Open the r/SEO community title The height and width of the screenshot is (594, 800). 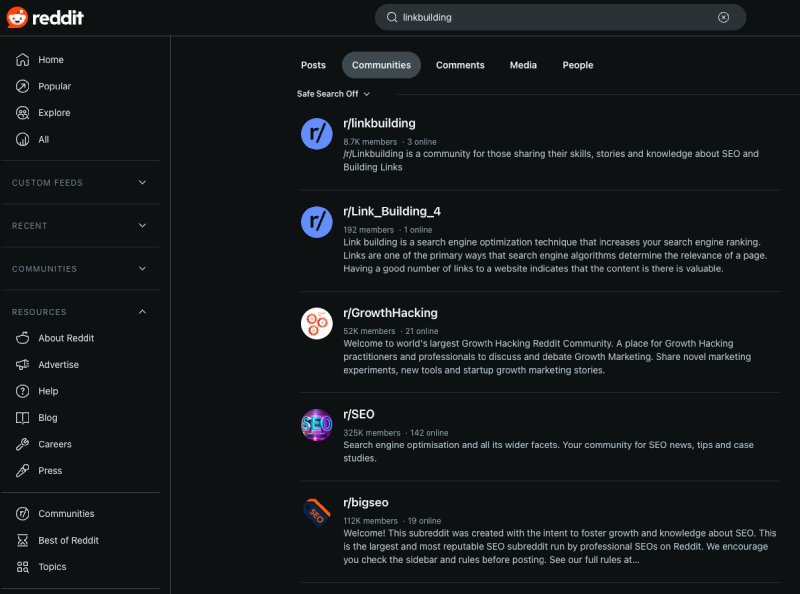click(x=359, y=414)
